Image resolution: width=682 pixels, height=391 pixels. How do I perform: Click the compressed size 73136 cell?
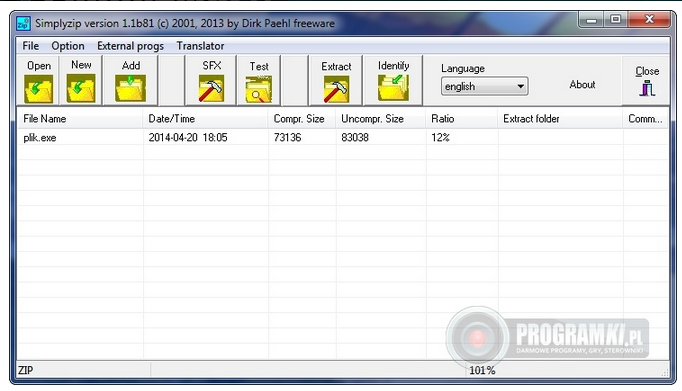pyautogui.click(x=288, y=137)
